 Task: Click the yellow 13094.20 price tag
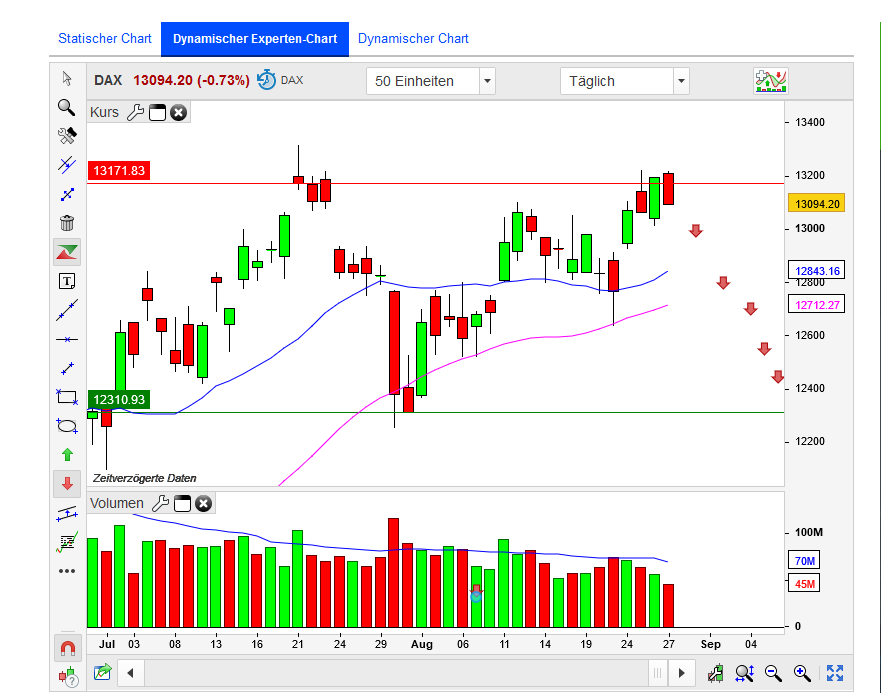pos(817,203)
